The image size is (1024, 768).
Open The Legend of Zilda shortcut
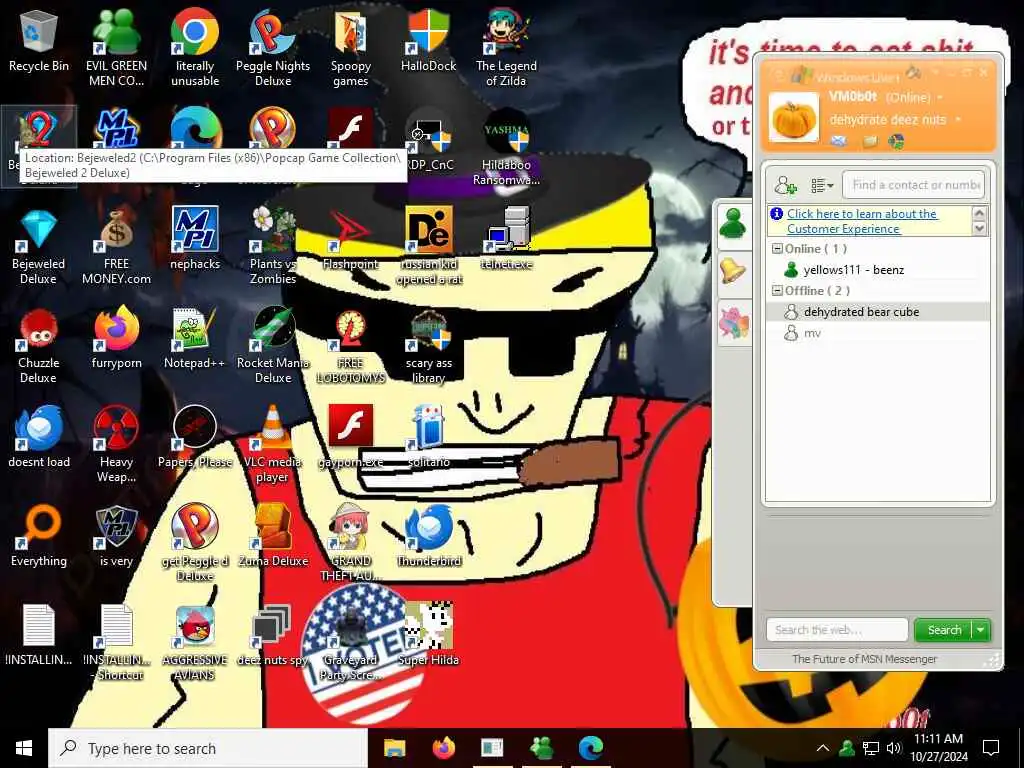point(506,47)
